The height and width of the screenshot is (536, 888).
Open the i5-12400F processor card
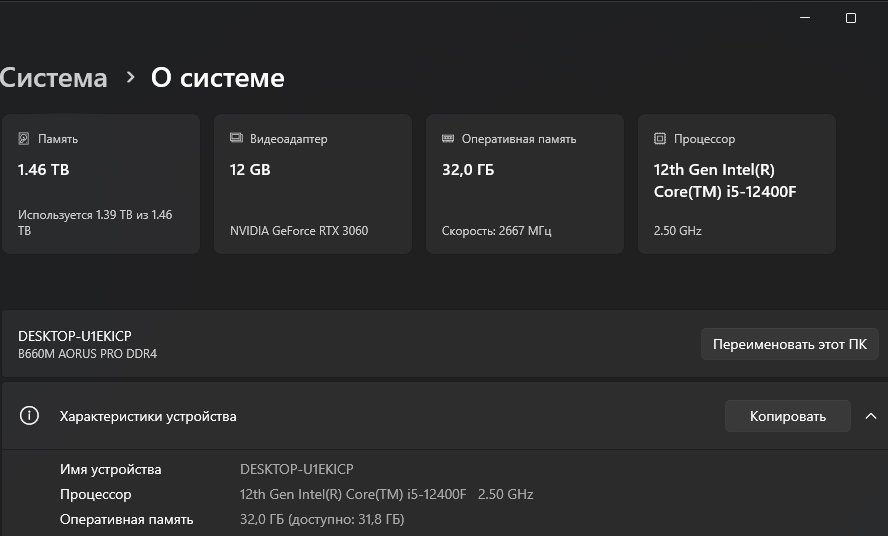[x=737, y=184]
